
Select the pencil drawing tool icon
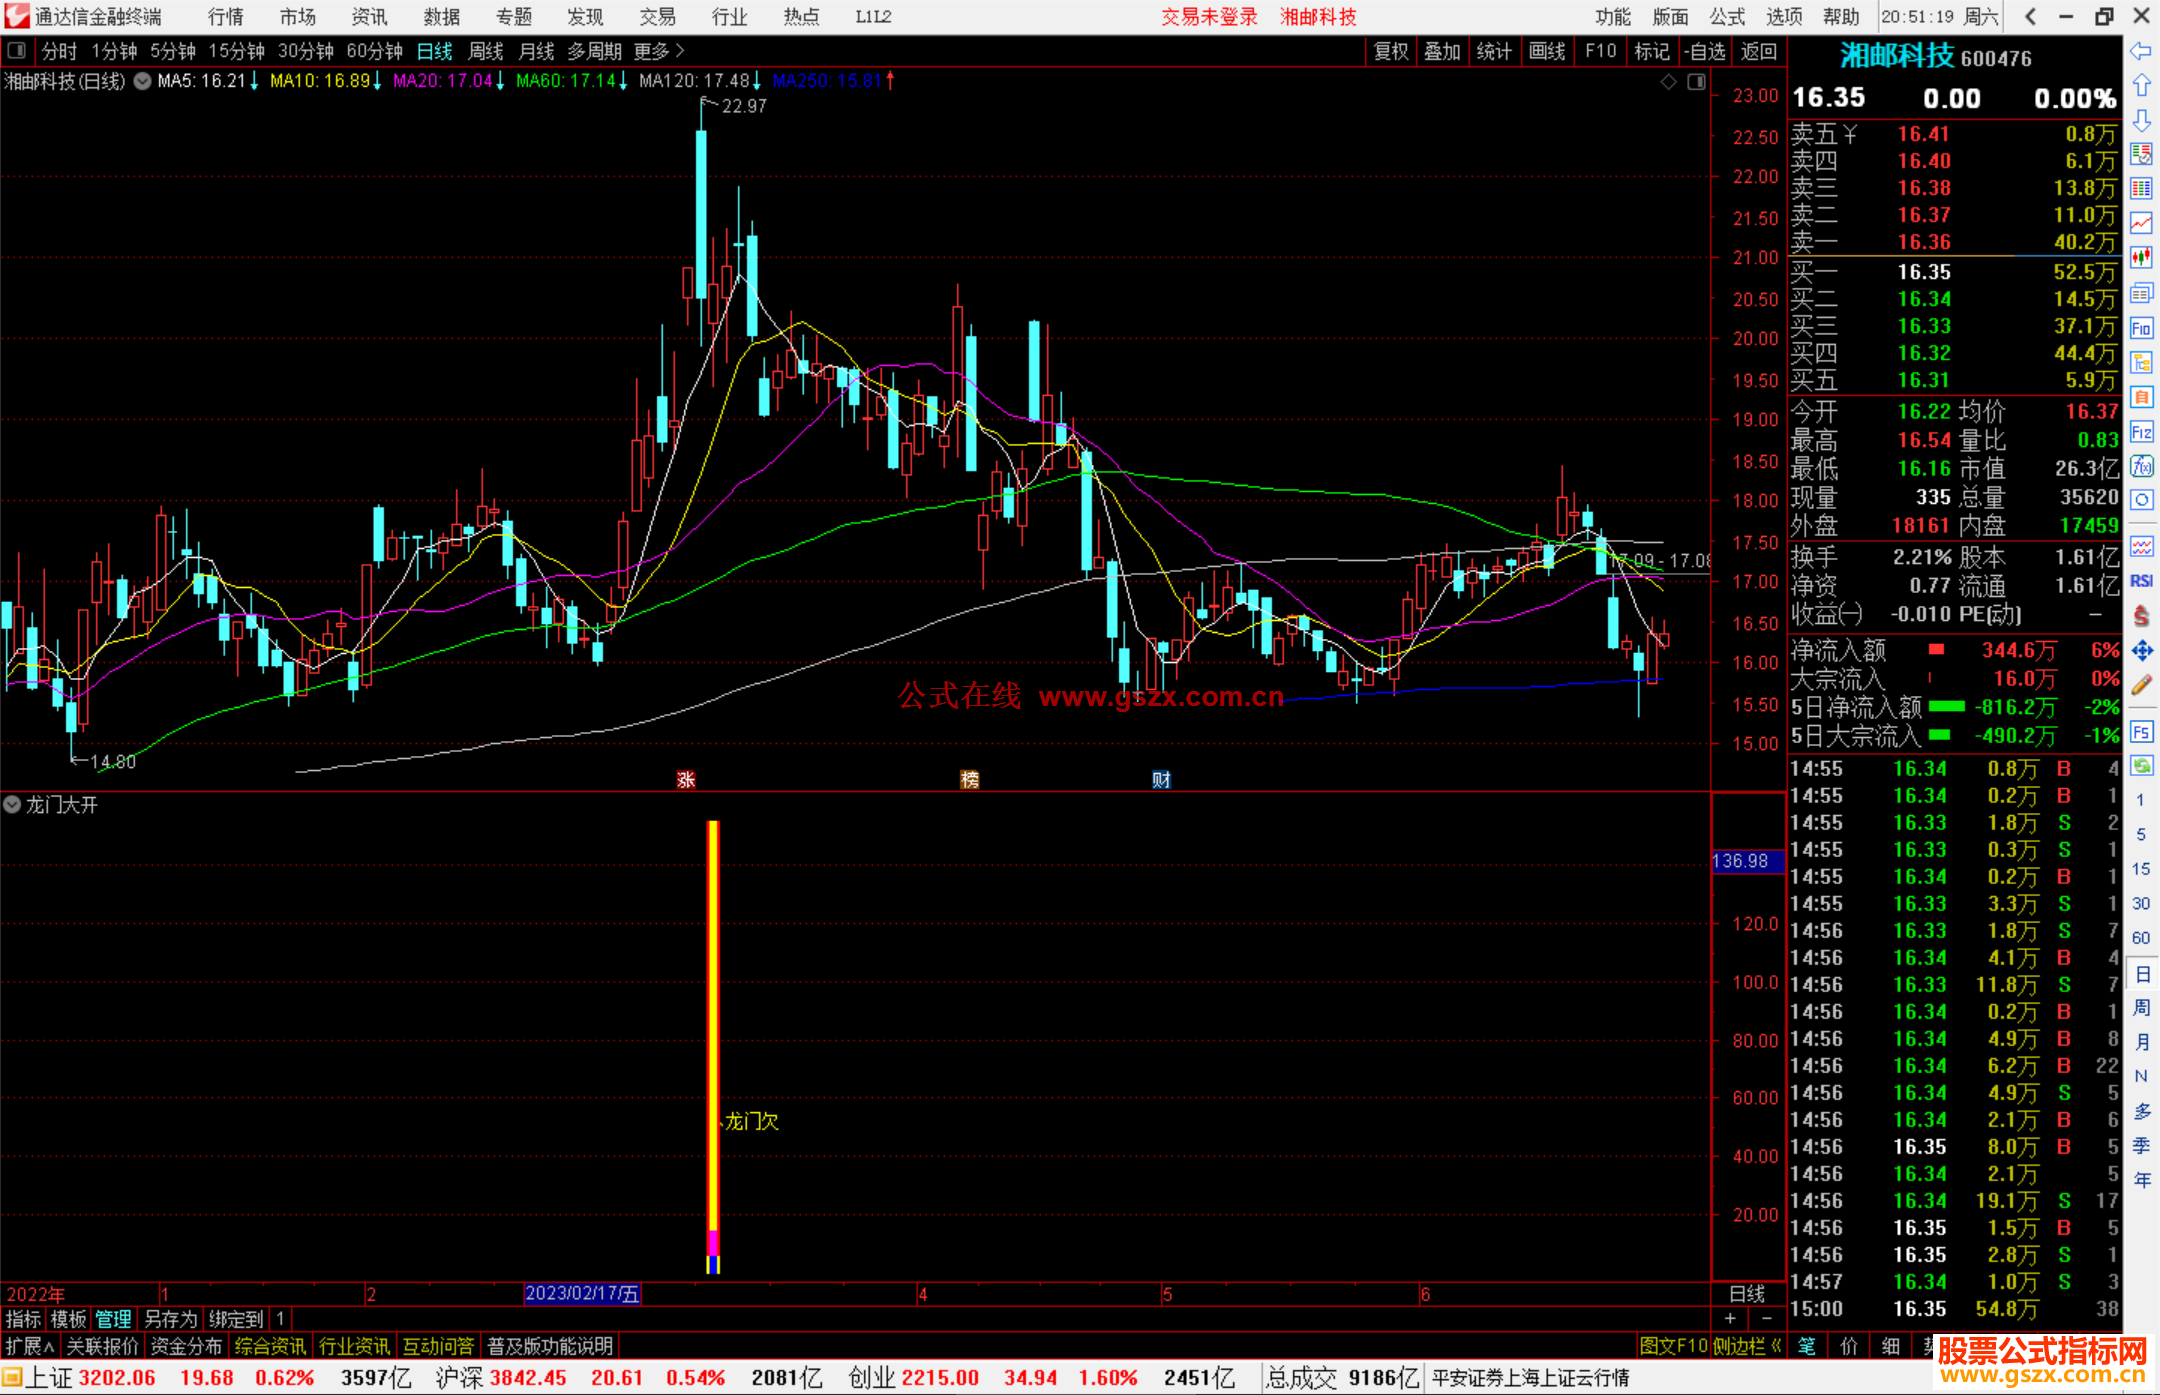click(2141, 686)
